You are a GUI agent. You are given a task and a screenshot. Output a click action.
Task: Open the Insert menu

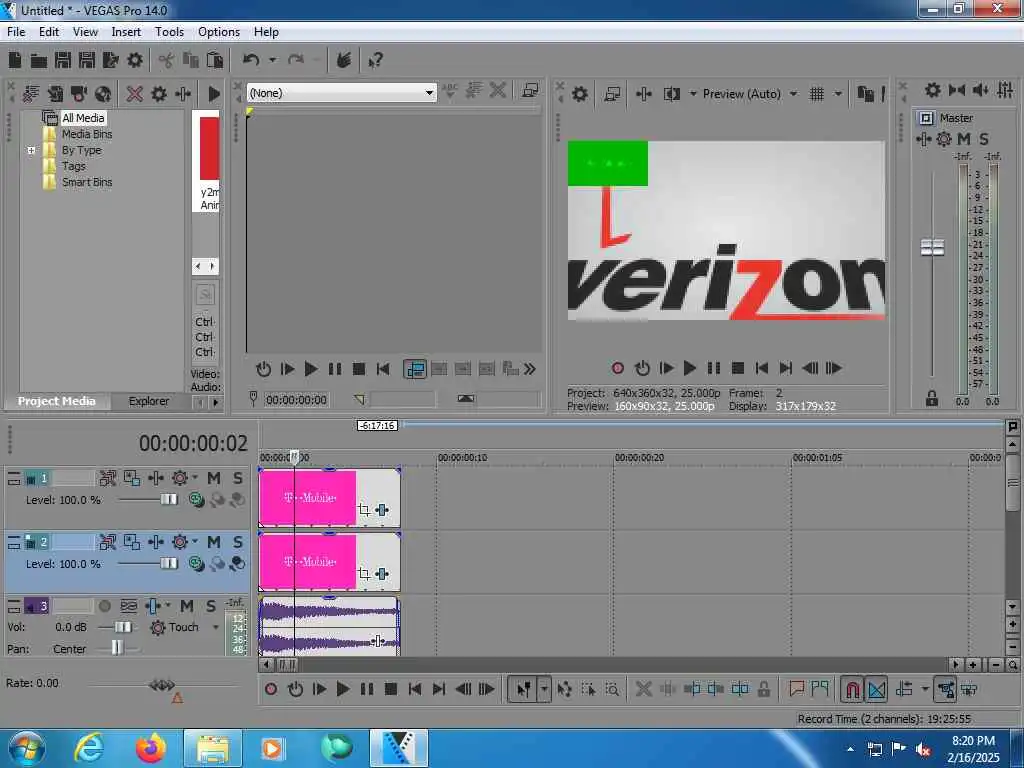[126, 31]
